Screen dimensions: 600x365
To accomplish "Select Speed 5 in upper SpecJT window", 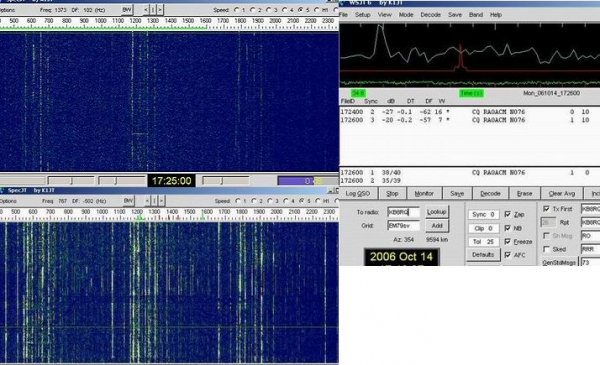I will click(301, 10).
